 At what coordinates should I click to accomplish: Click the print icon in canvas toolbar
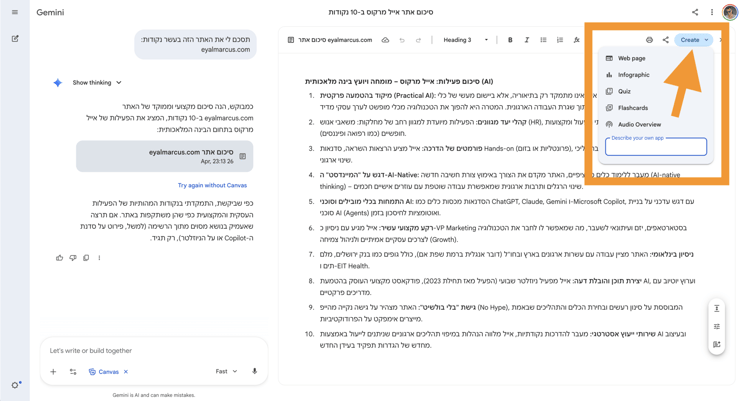coord(649,40)
